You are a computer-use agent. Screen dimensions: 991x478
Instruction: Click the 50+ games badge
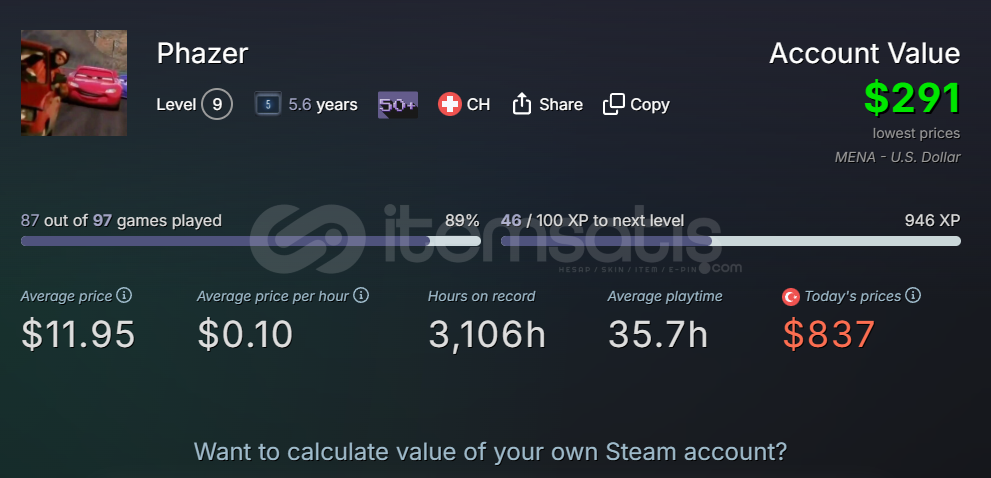point(398,105)
